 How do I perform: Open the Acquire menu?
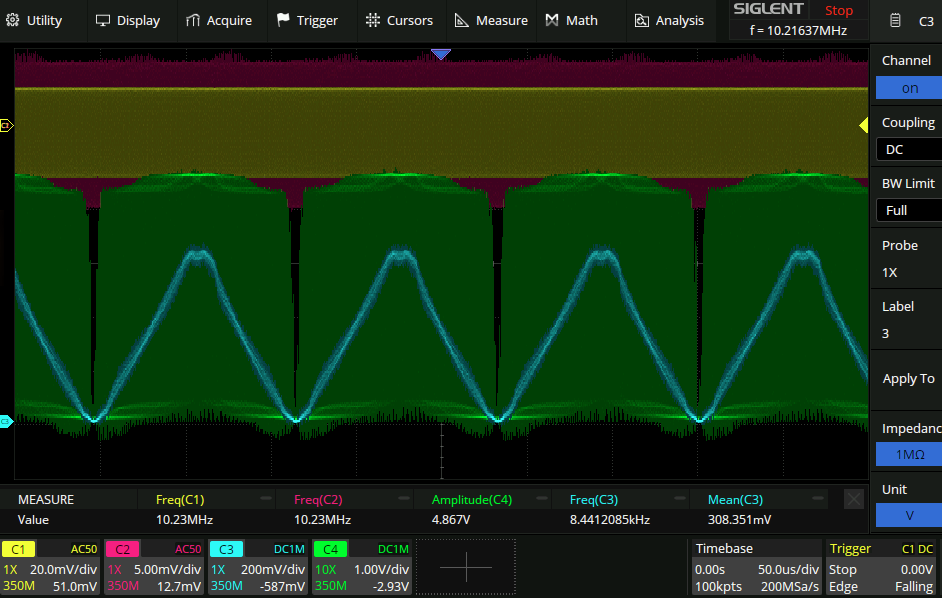218,20
